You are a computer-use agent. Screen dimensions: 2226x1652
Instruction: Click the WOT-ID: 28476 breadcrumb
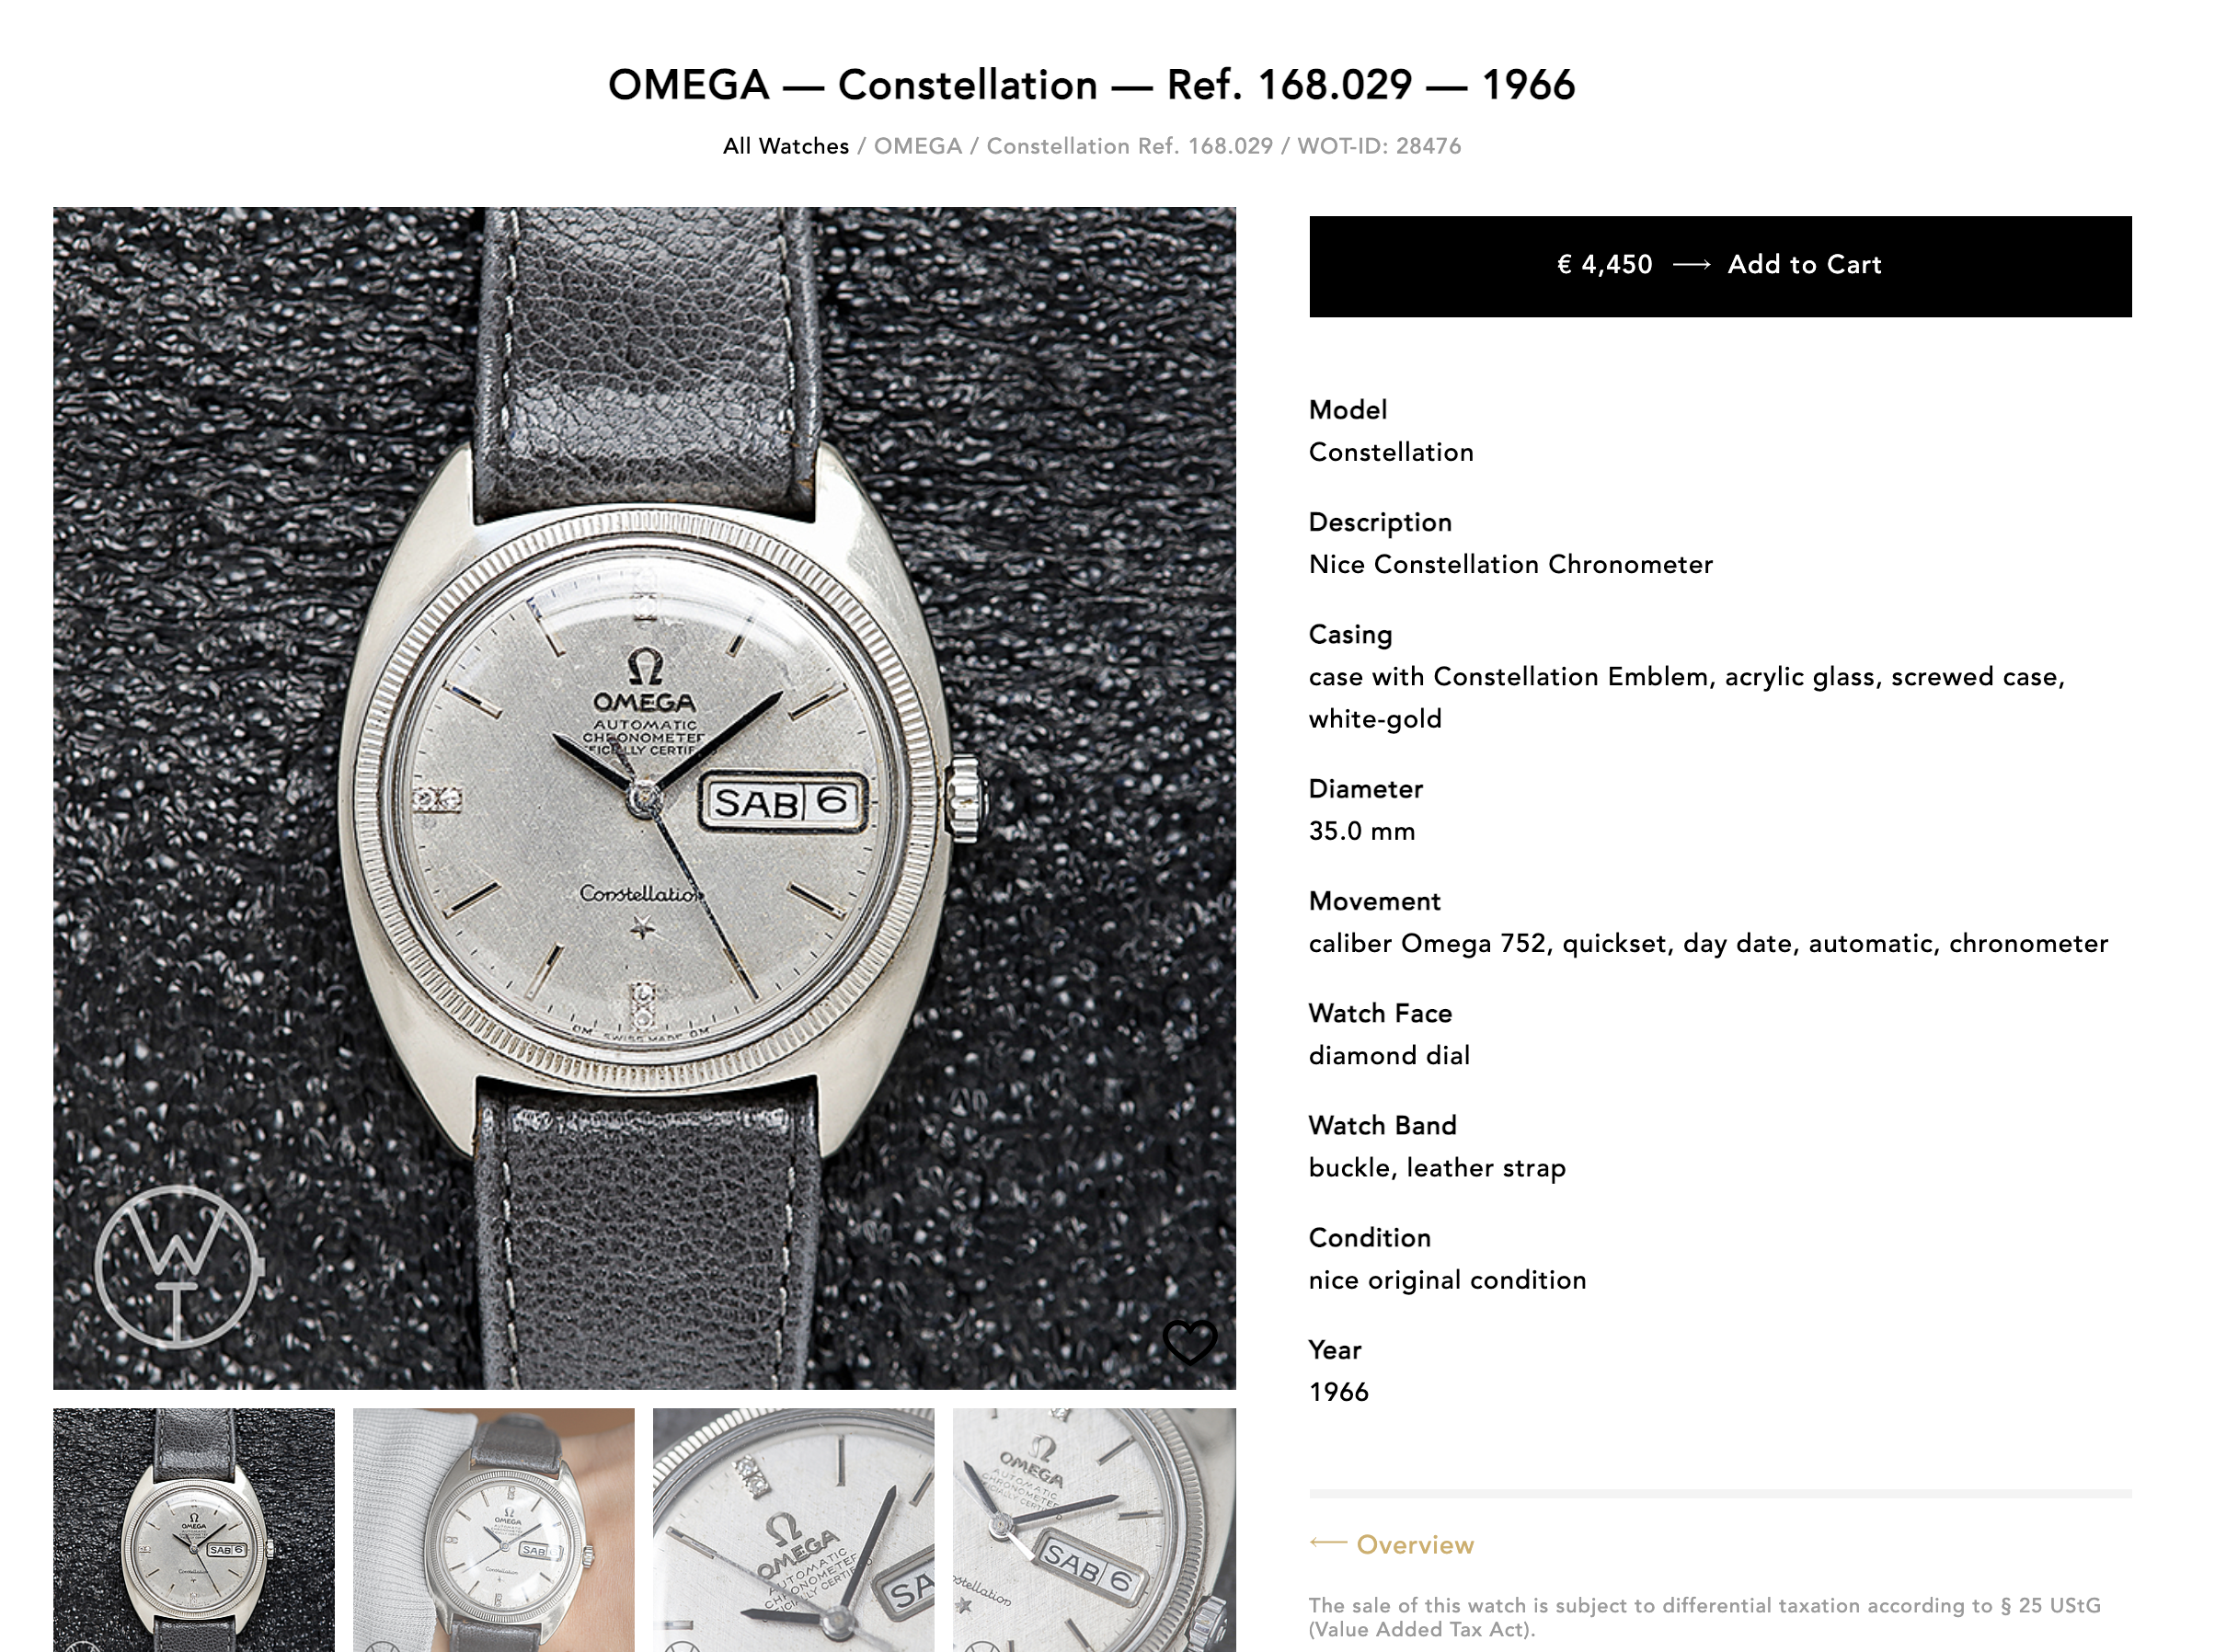pos(1378,146)
